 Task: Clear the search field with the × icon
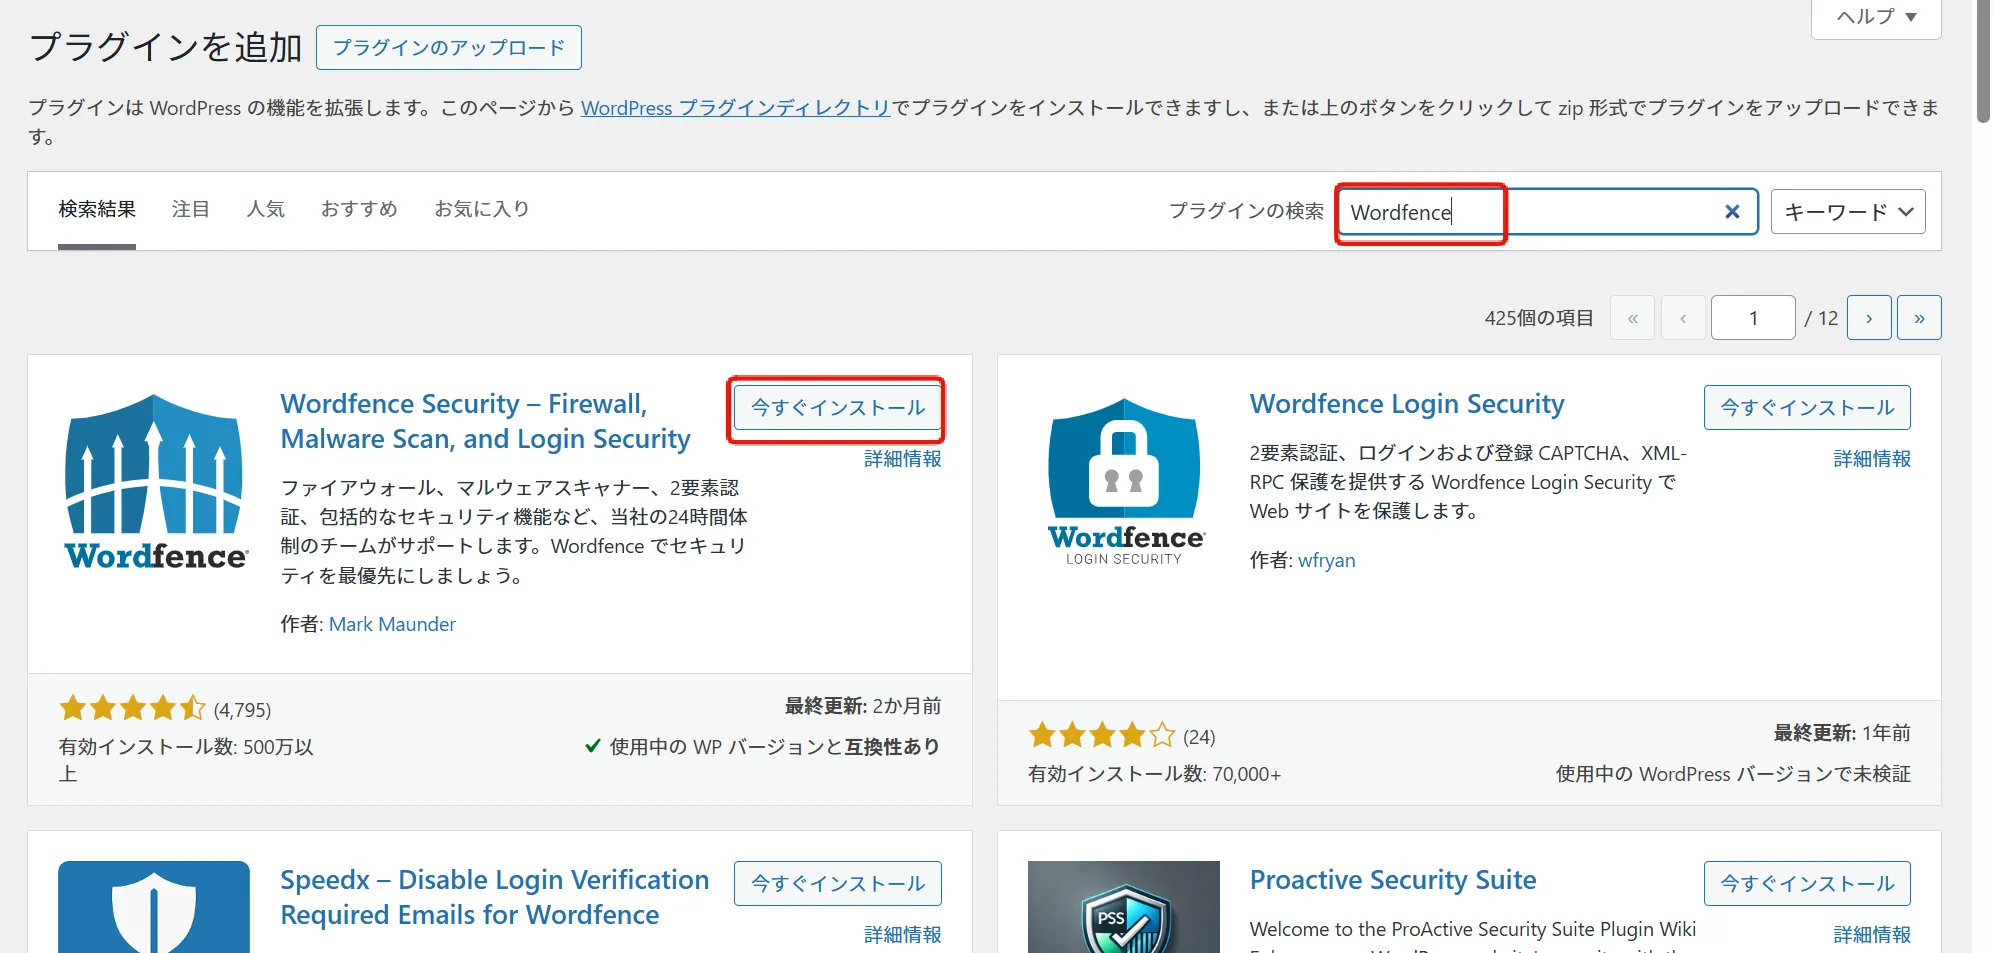click(x=1732, y=211)
